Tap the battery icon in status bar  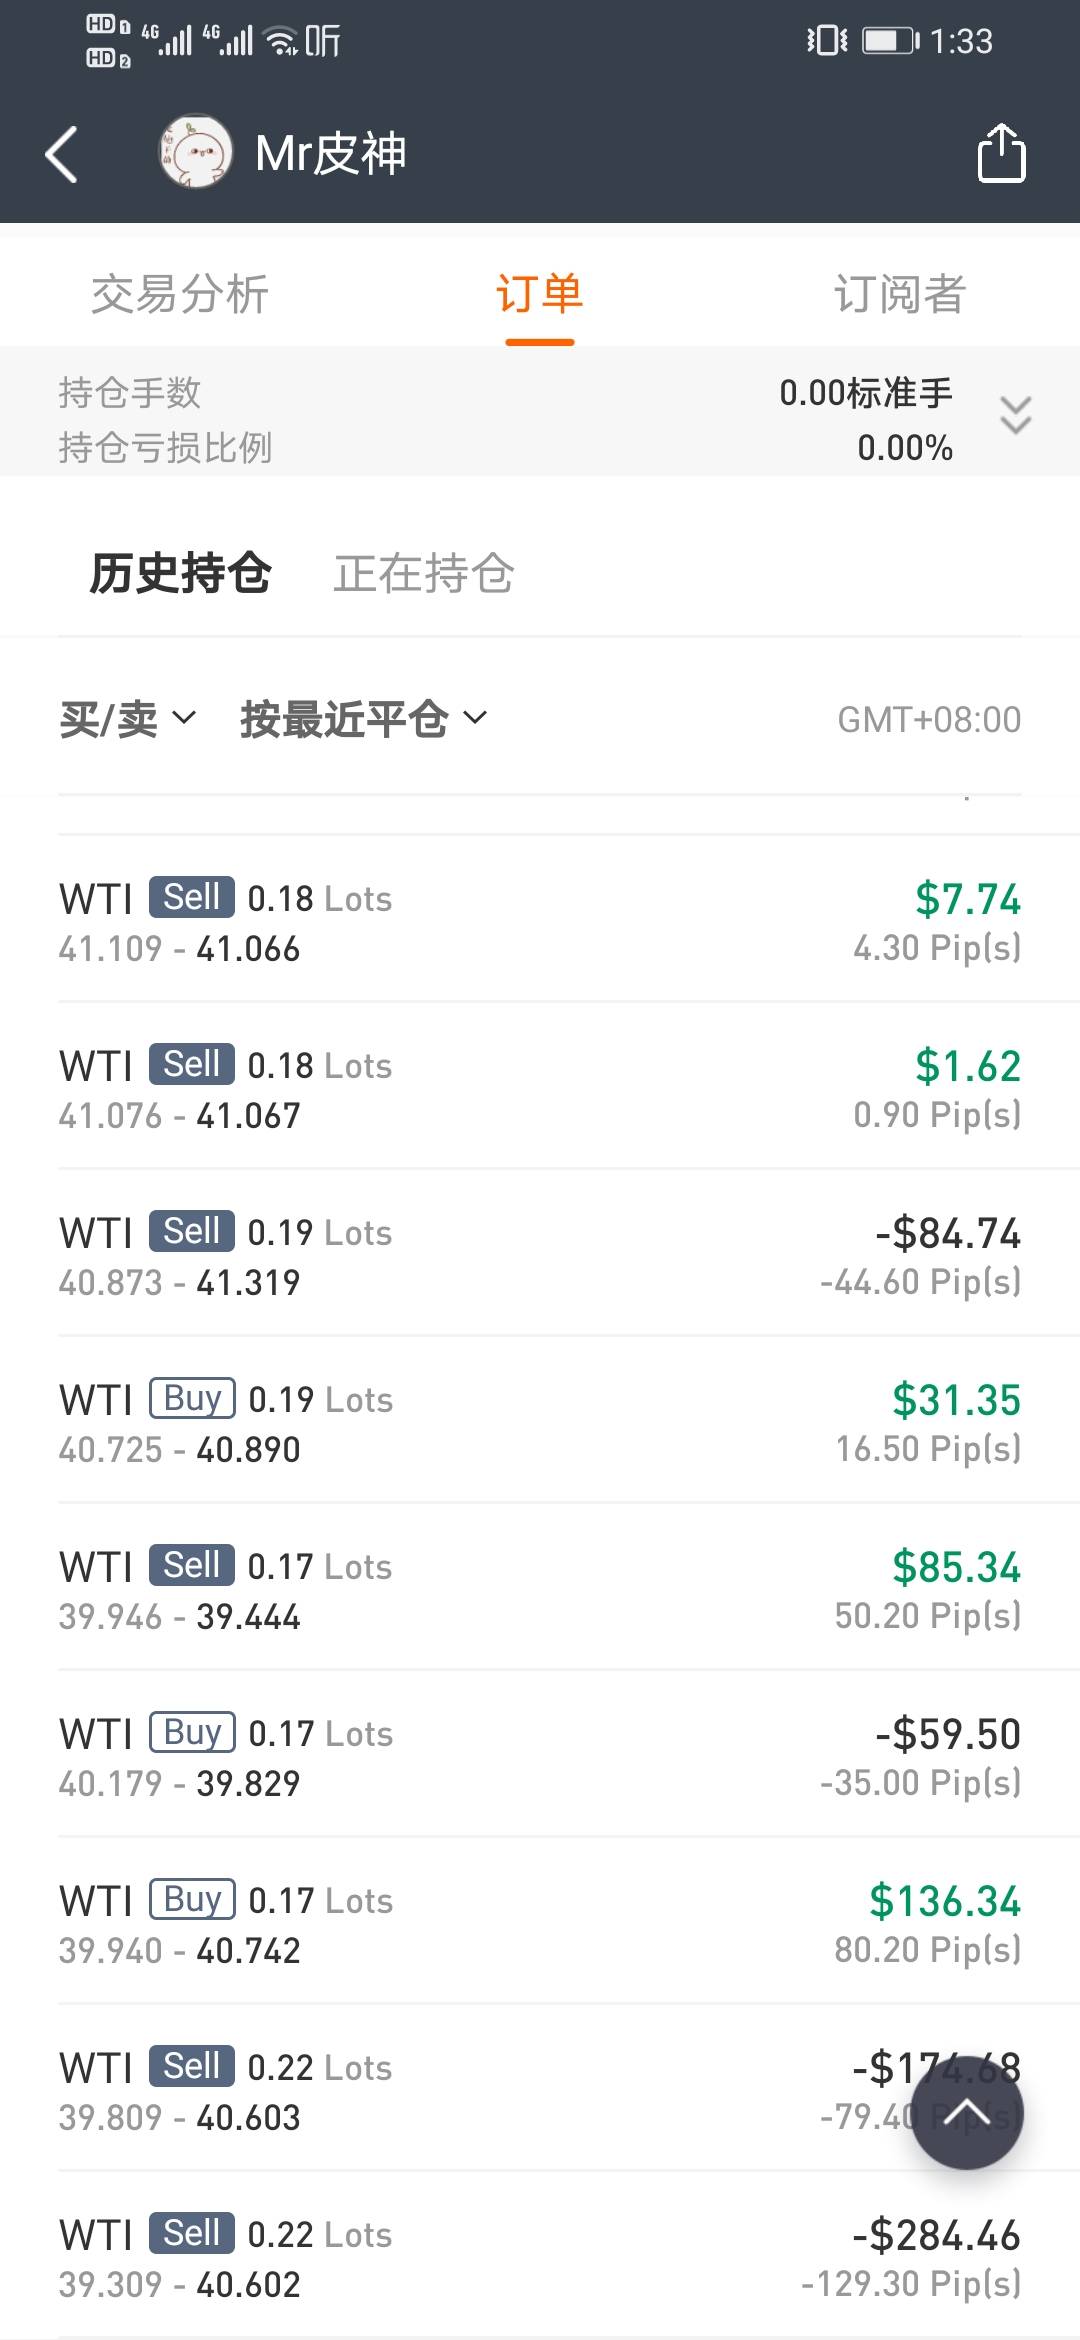point(889,41)
